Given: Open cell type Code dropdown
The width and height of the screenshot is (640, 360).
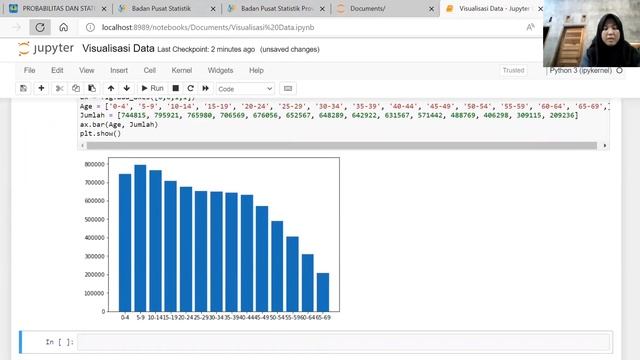Looking at the screenshot, I should [x=245, y=89].
